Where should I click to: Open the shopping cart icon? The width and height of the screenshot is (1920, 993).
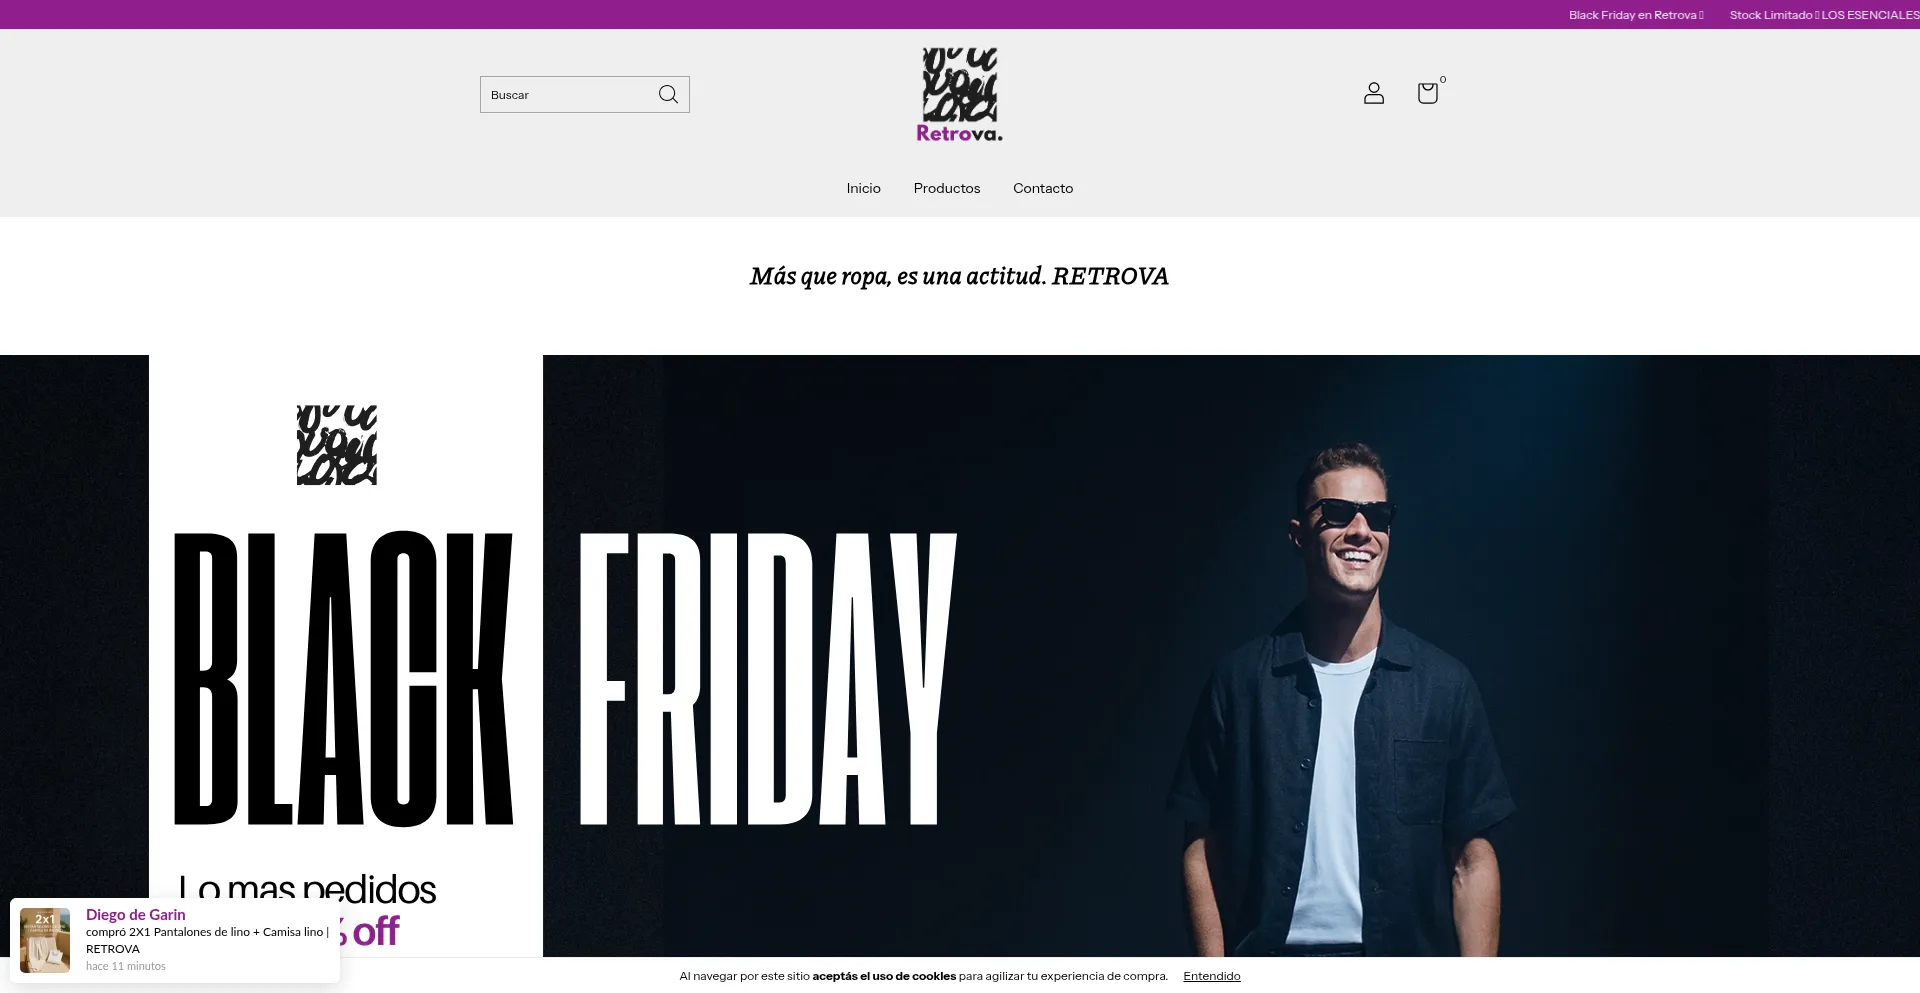click(1427, 93)
